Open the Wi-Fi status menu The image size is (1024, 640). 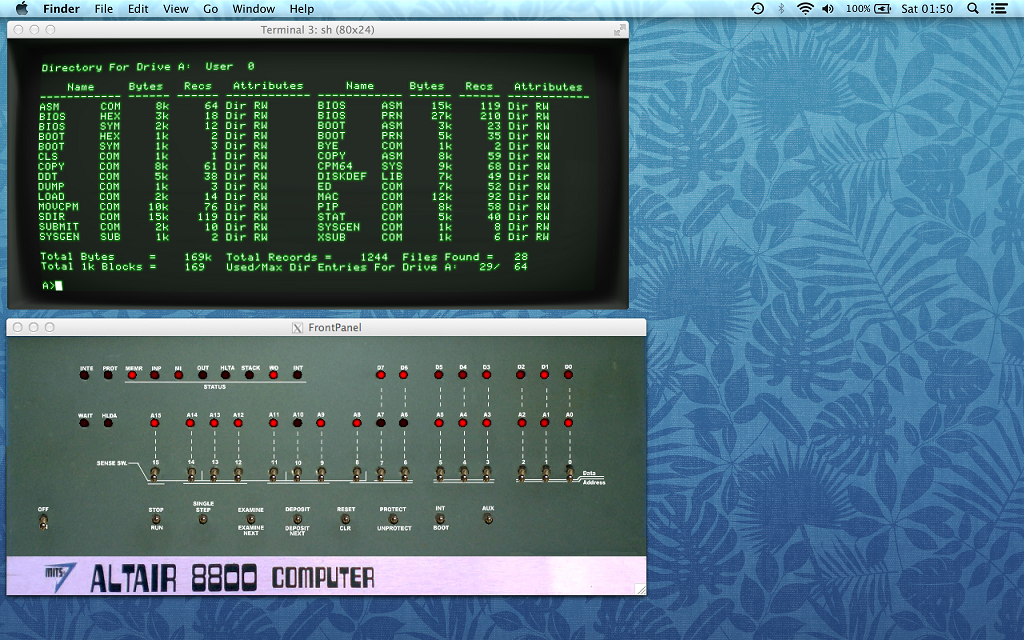(805, 8)
